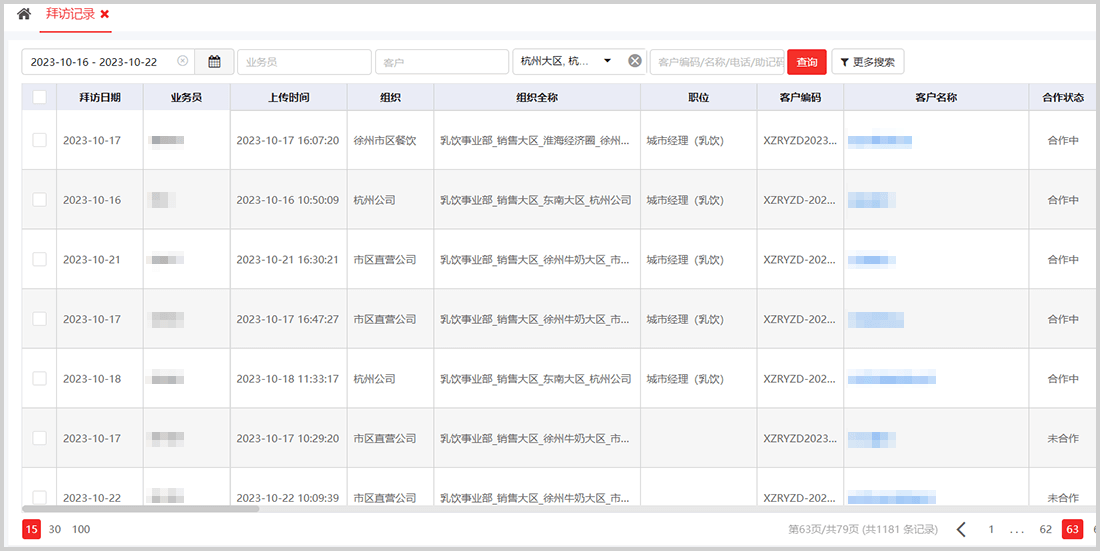Screen dimensions: 1100x551
Task: Close the 拜访记录 tab
Action: pos(105,14)
